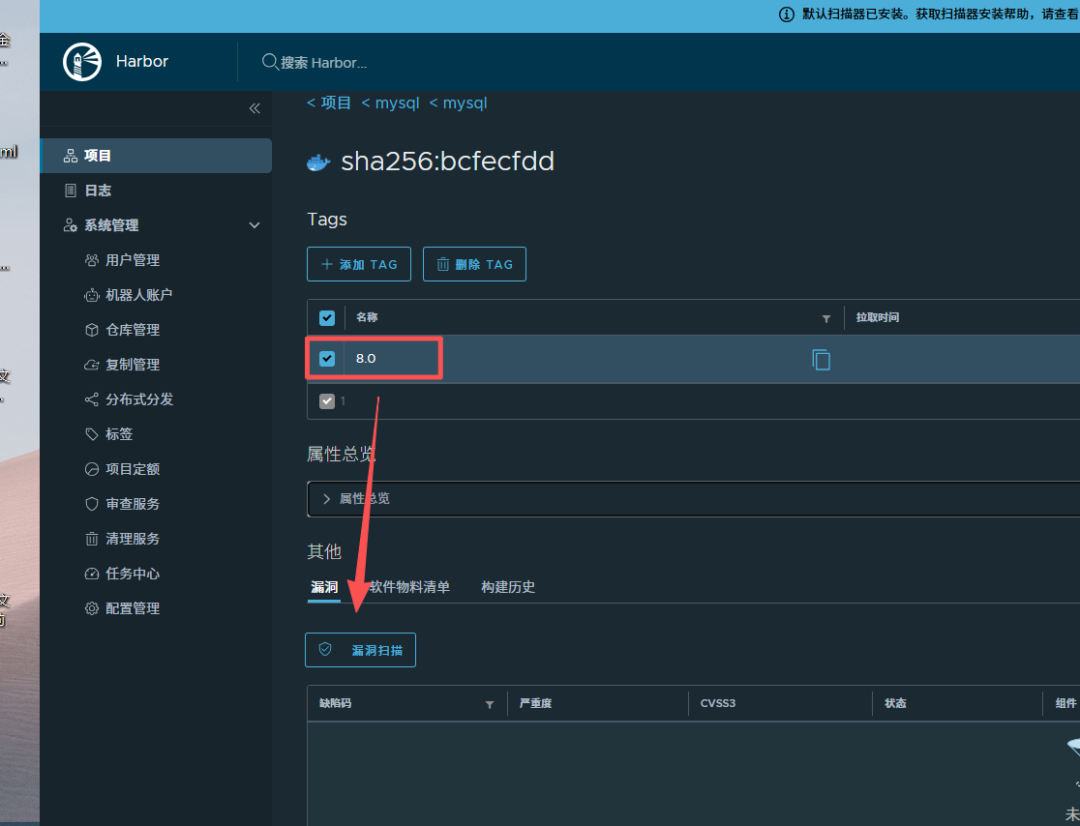Viewport: 1080px width, 826px height.
Task: Click the 审查服务 shield icon
Action: coord(92,504)
